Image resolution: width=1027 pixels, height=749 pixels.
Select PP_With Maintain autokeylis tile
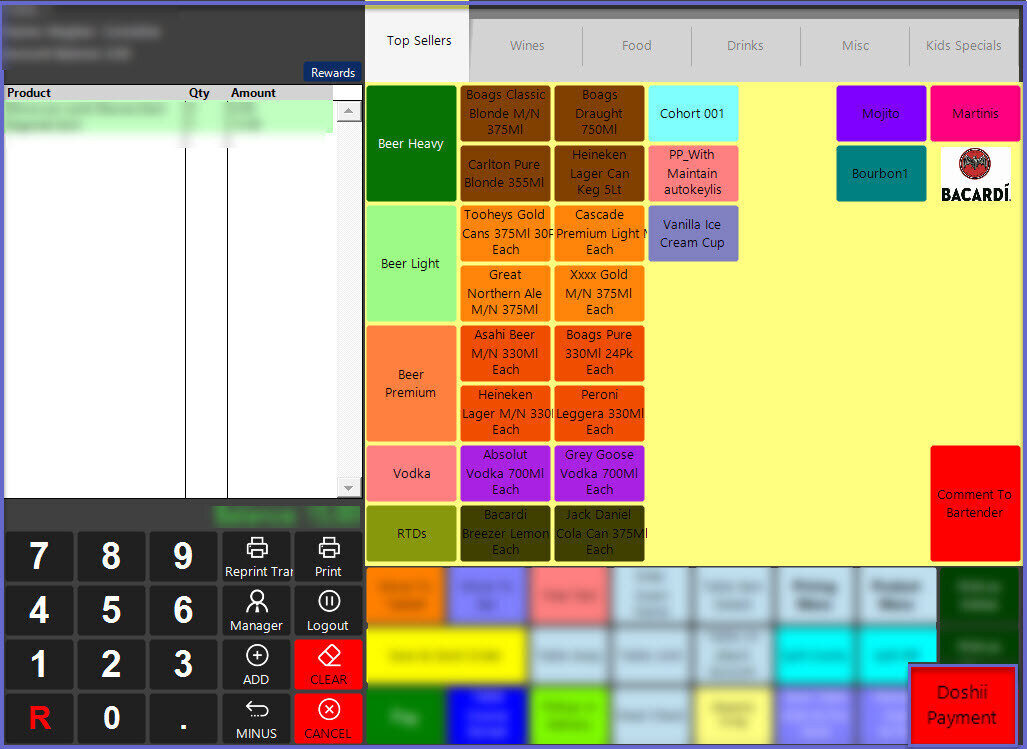coord(693,174)
